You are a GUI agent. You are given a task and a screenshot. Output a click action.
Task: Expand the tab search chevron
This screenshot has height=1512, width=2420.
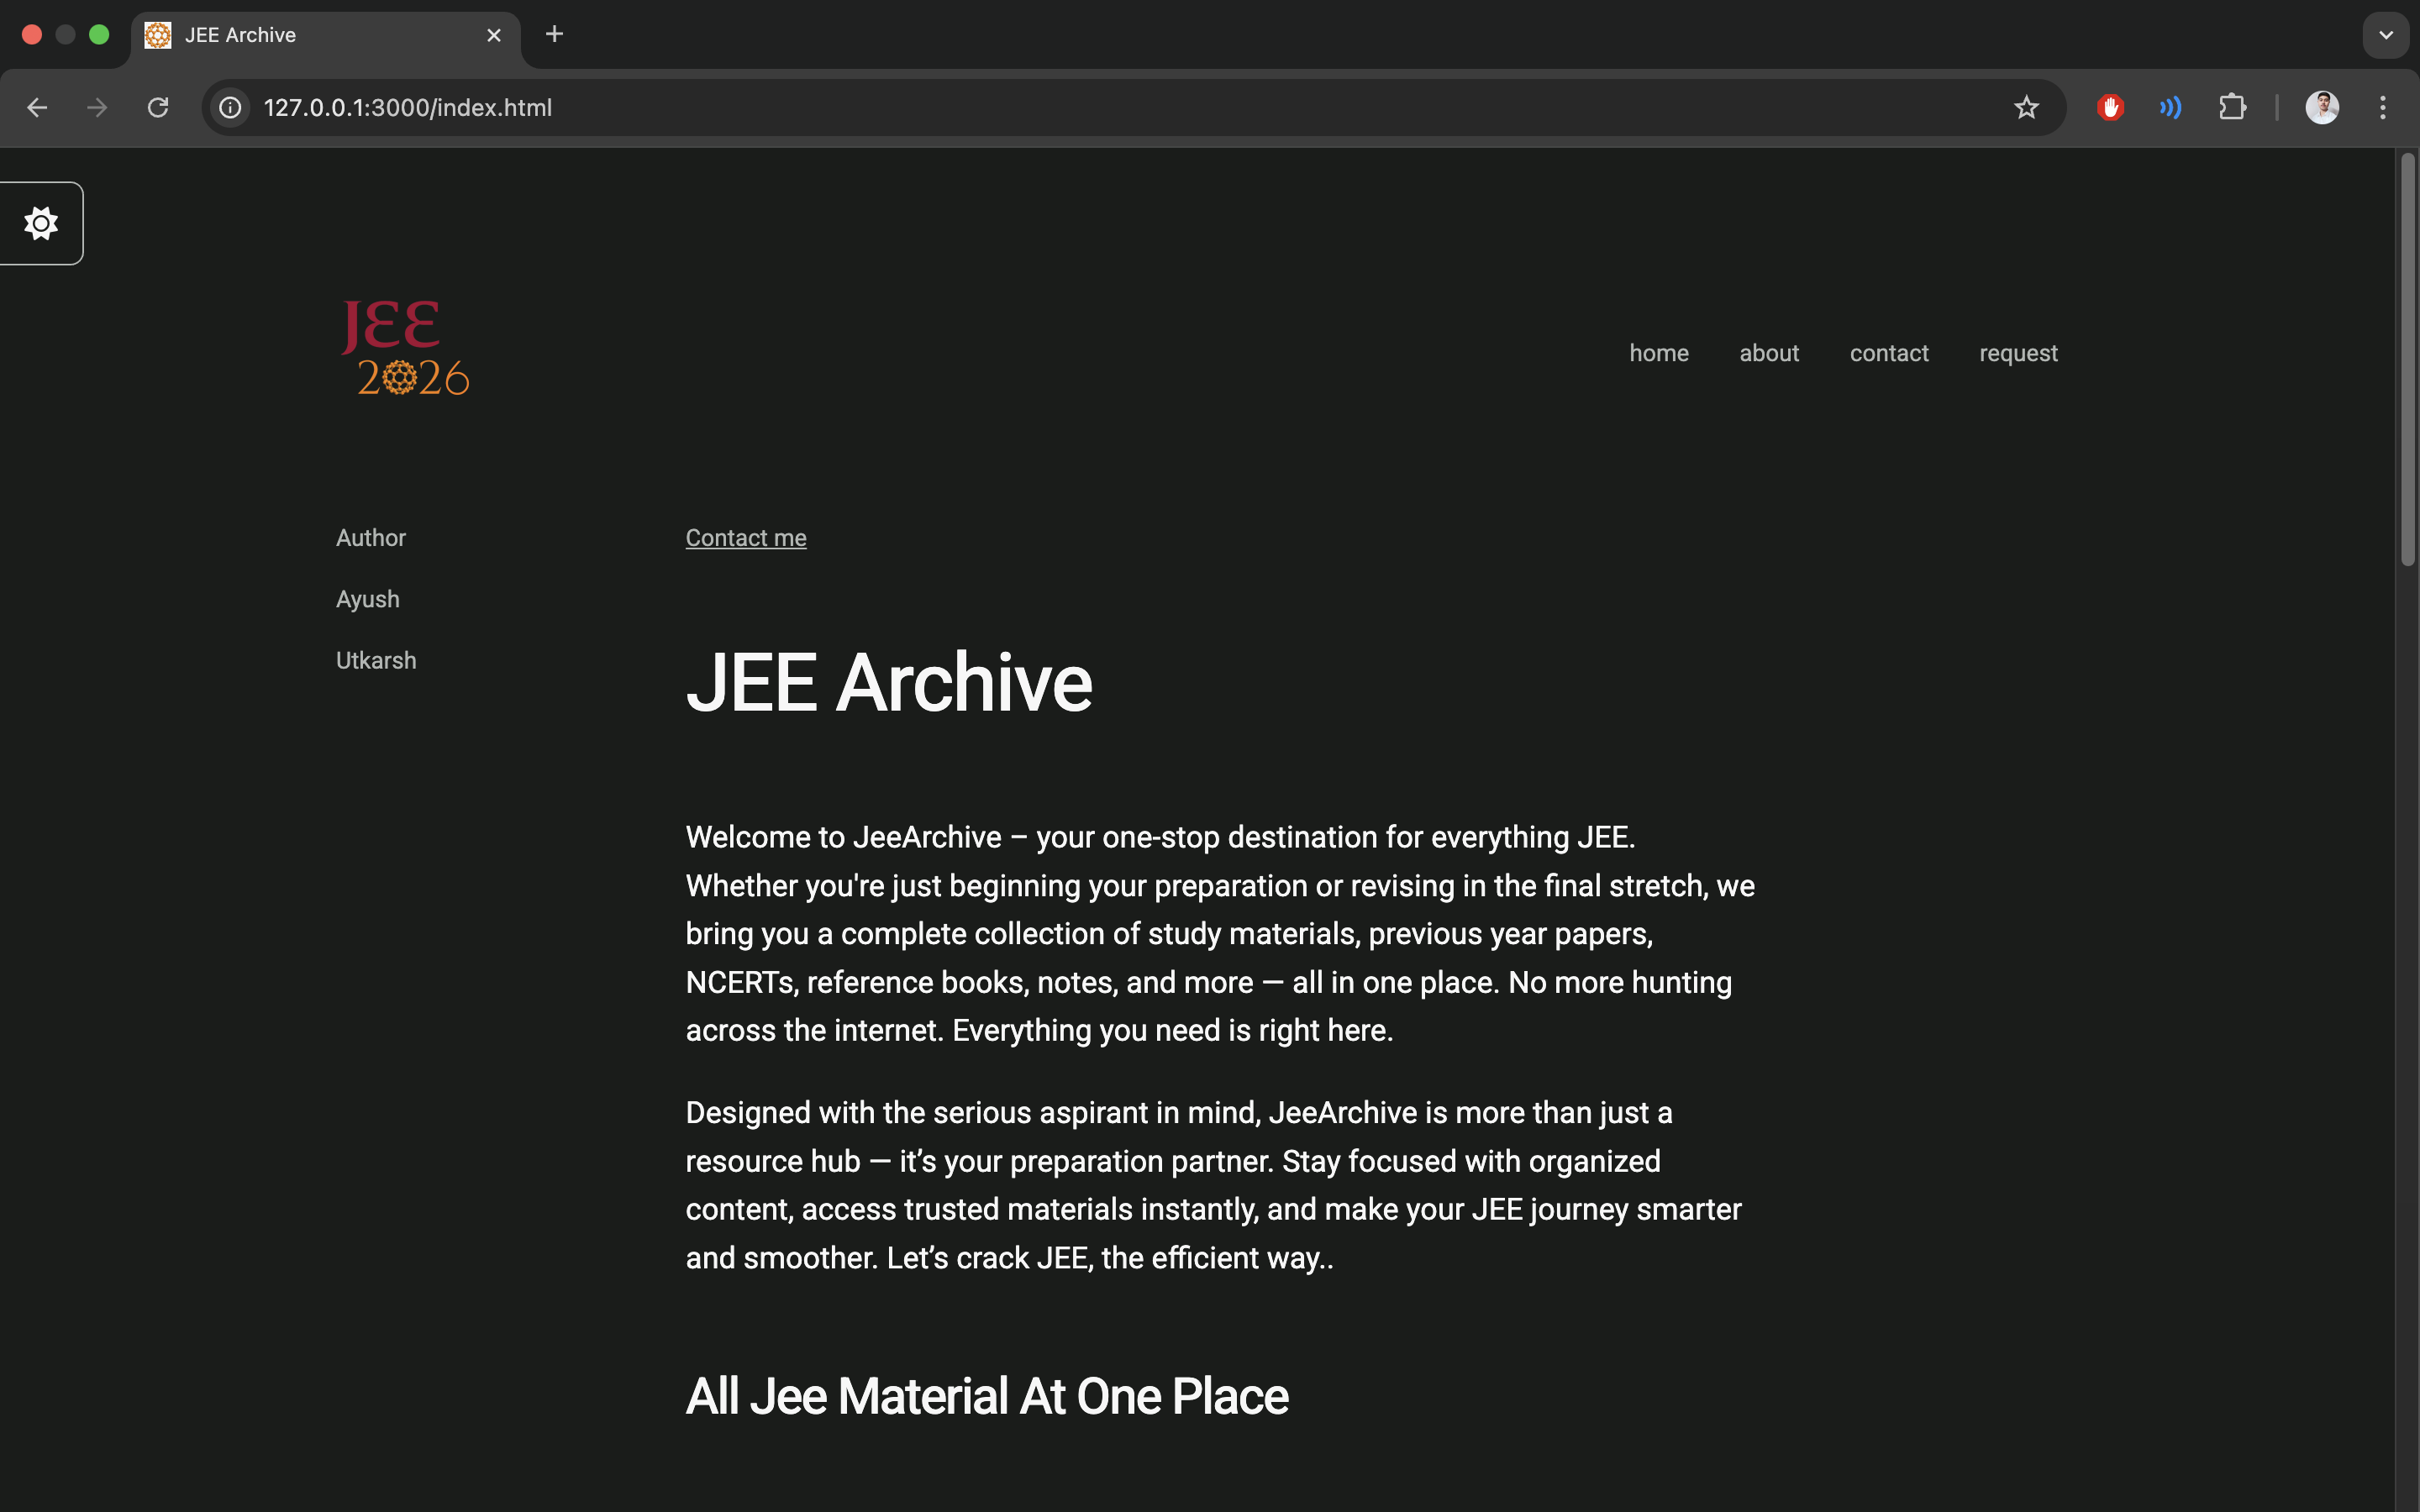click(x=2386, y=35)
